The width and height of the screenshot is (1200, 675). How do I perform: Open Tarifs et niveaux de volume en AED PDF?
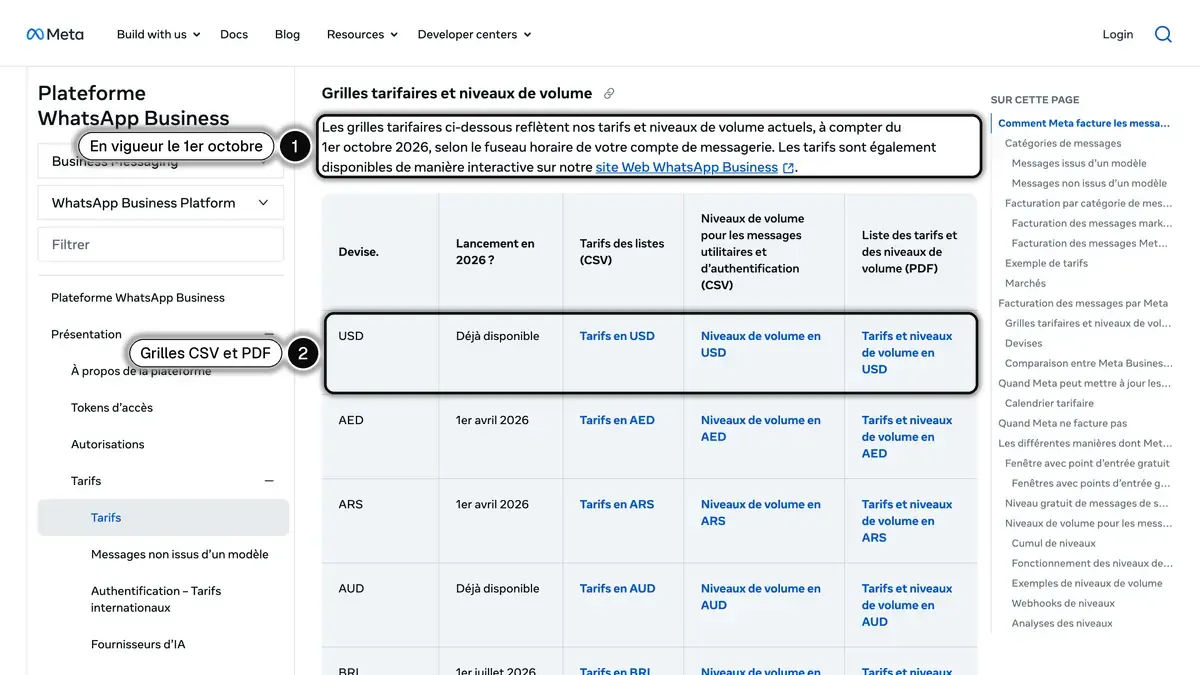click(x=907, y=436)
